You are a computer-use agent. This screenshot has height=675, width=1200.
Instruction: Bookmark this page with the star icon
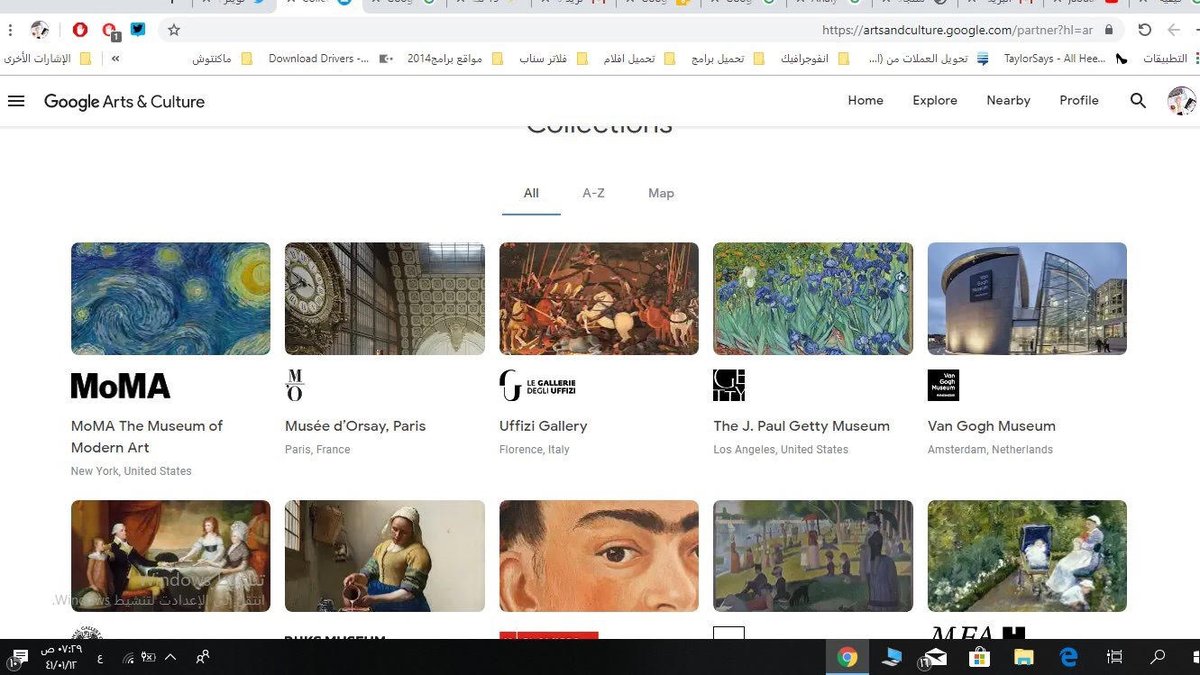tap(174, 30)
